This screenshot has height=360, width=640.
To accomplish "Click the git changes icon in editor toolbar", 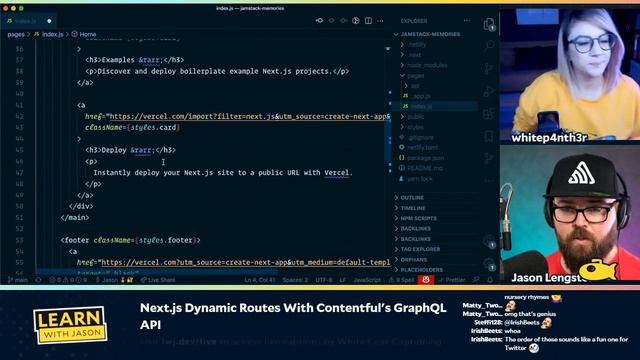I will pos(319,21).
